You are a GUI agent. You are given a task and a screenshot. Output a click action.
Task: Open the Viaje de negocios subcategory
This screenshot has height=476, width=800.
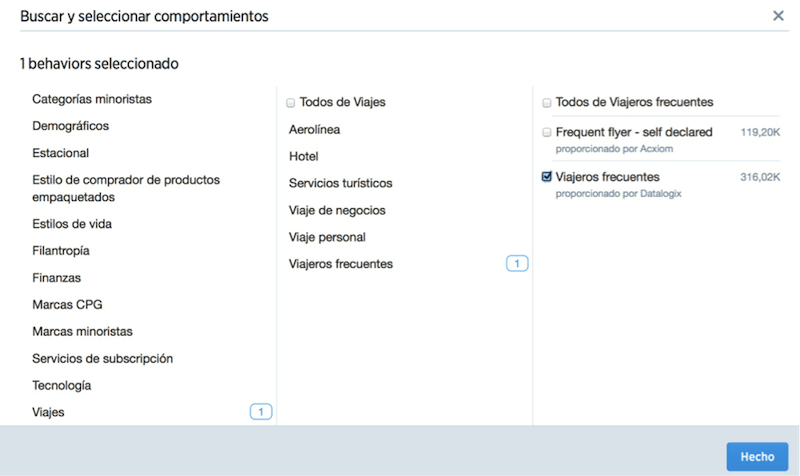(336, 210)
